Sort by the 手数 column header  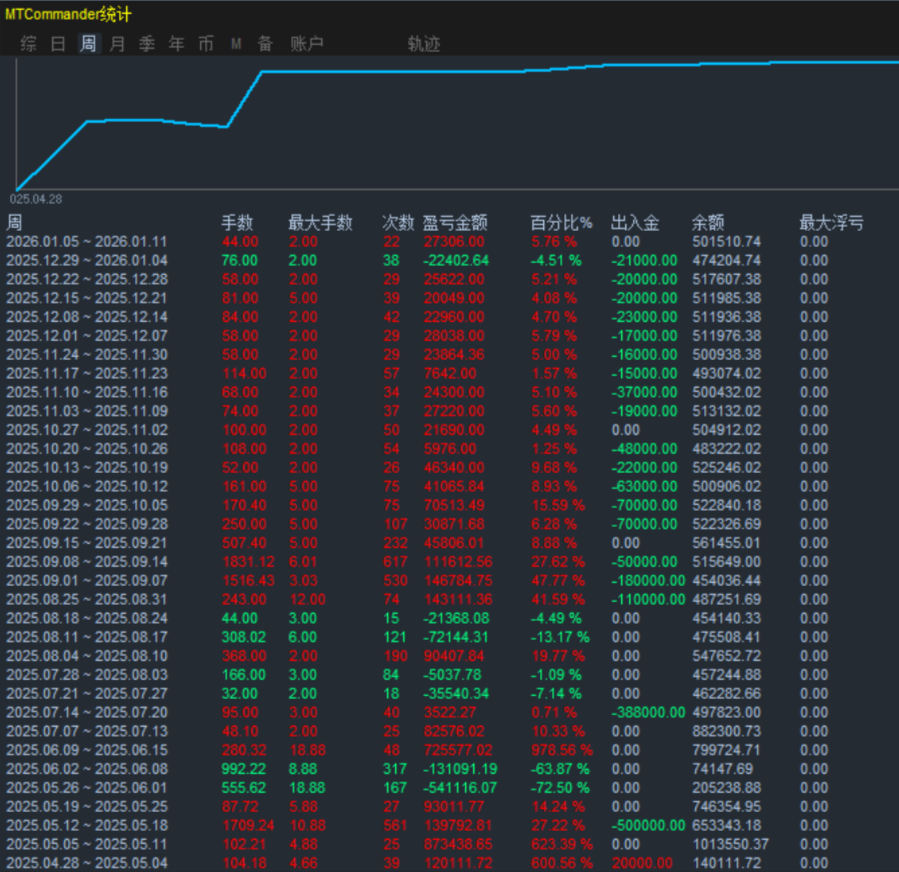pyautogui.click(x=237, y=223)
